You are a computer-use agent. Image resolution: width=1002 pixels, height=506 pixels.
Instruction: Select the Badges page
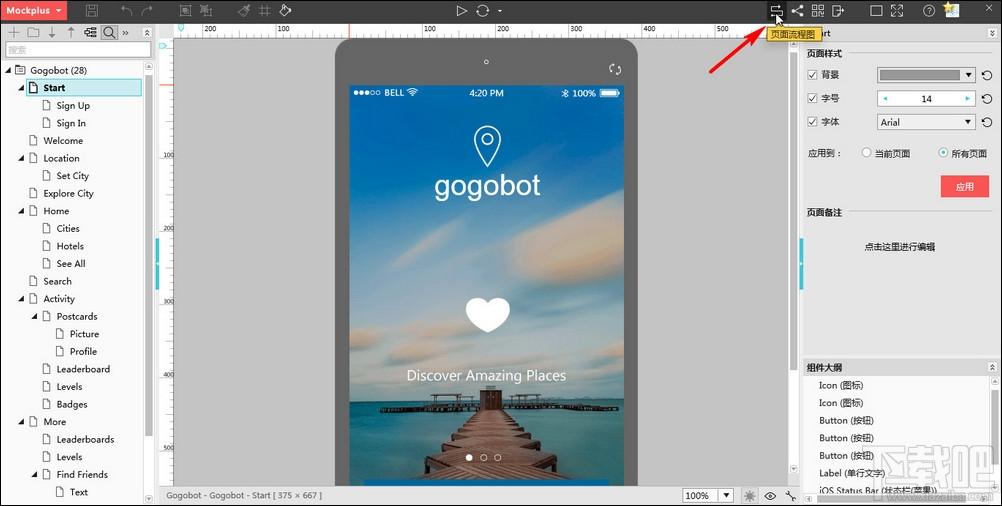pyautogui.click(x=72, y=404)
